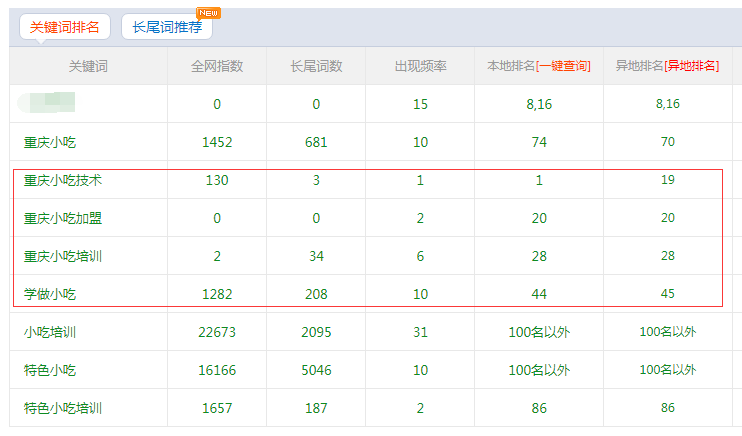742x436 pixels.
Task: Click the blurred keyword in first row
Action: [x=50, y=102]
